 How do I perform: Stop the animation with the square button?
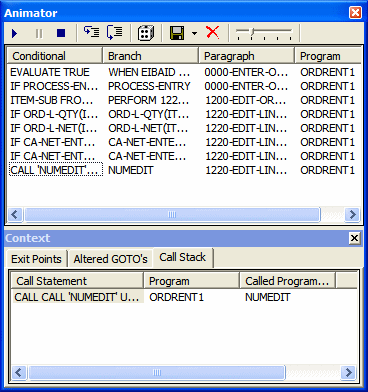tap(61, 33)
